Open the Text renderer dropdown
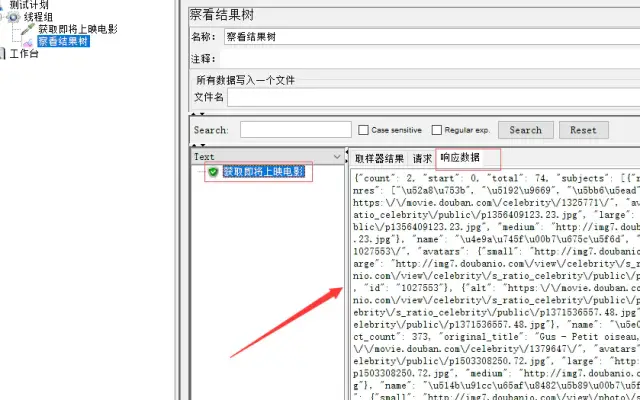640x400 pixels. (x=267, y=157)
